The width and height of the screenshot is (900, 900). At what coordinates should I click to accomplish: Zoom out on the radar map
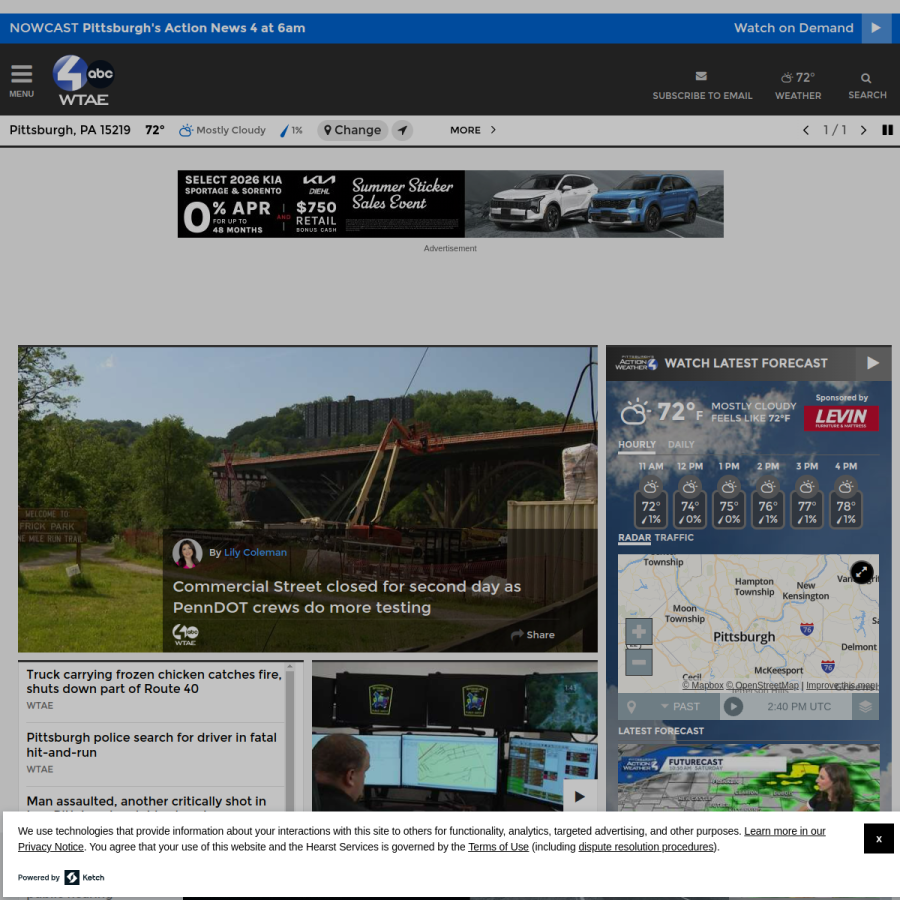tap(638, 662)
